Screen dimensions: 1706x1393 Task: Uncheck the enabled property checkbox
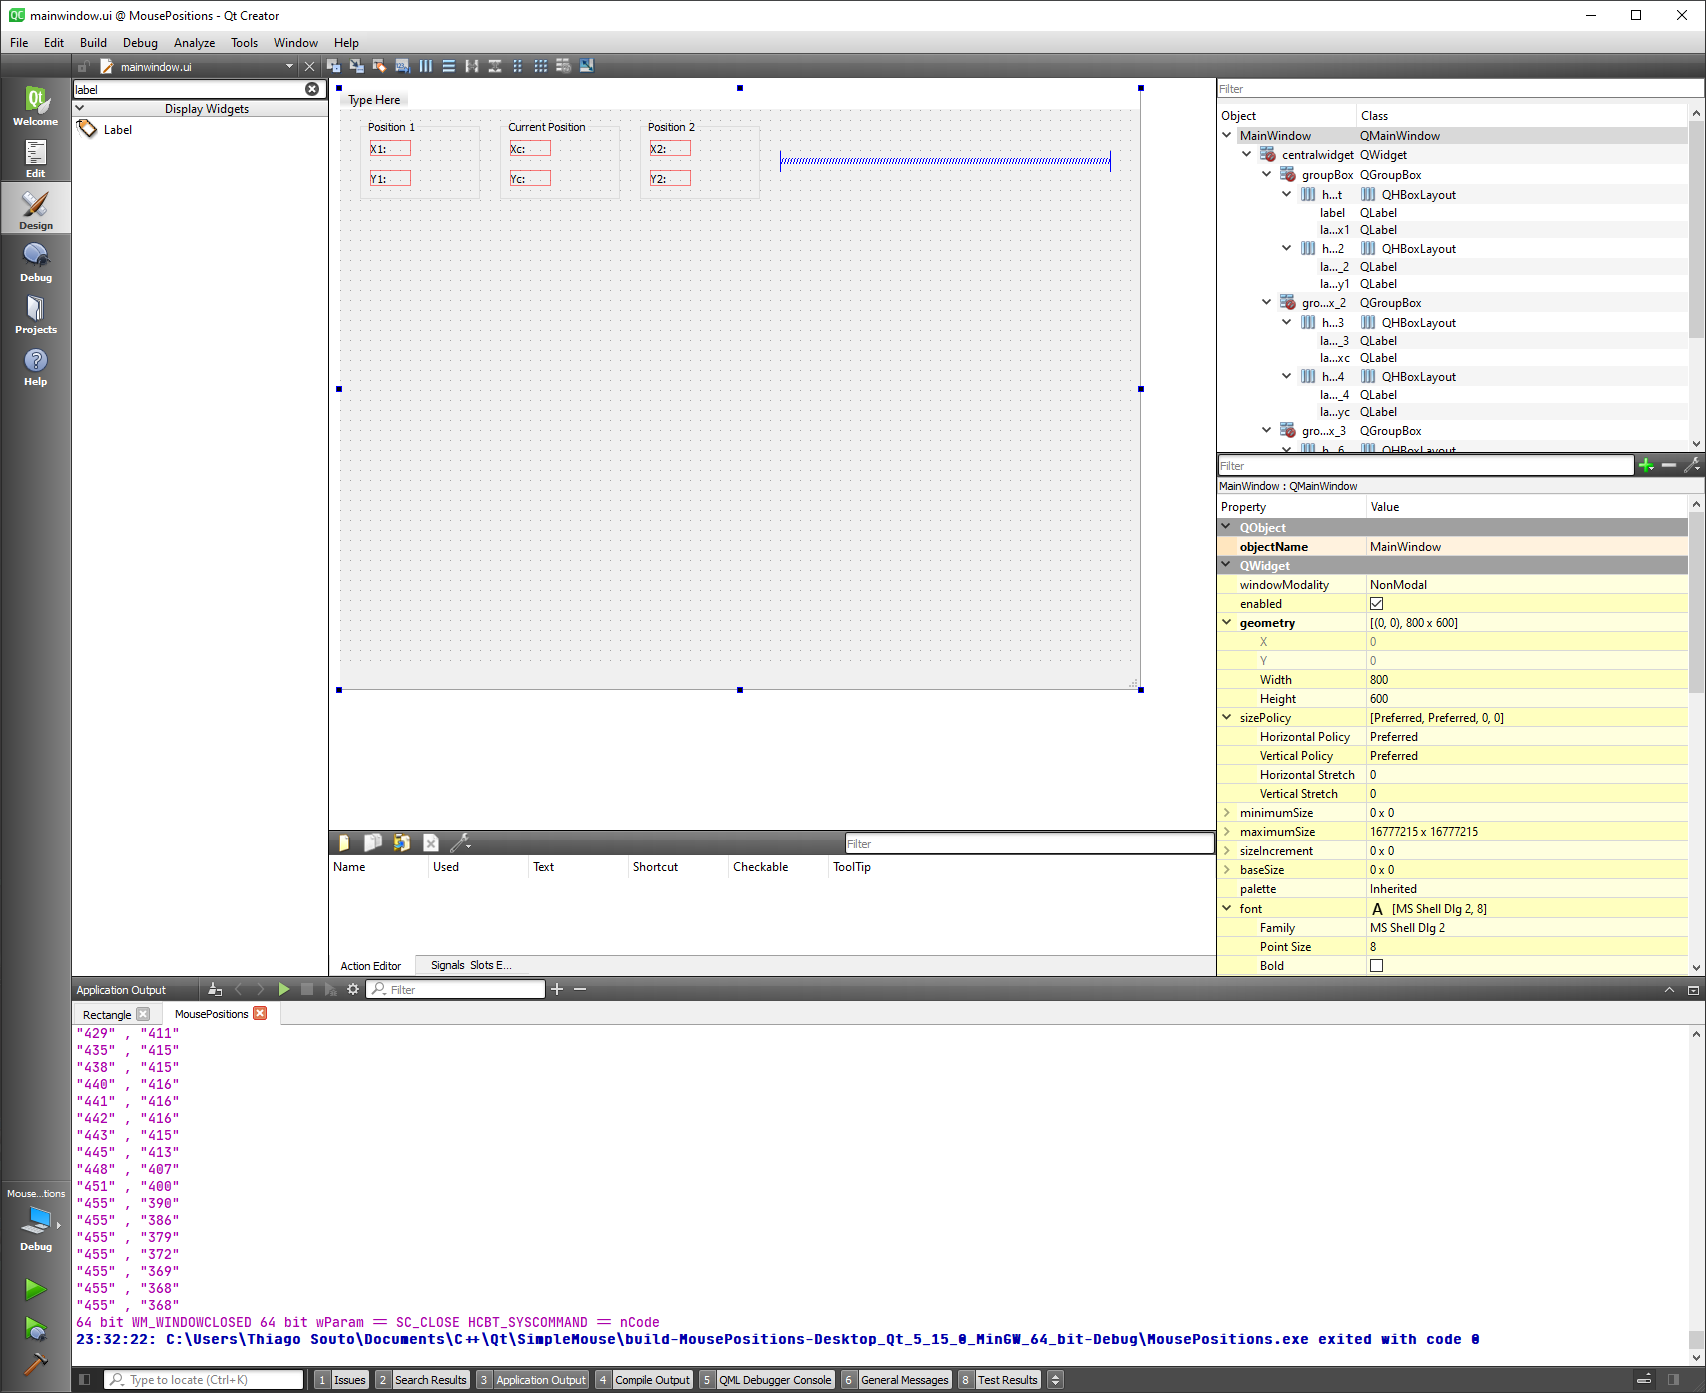pyautogui.click(x=1376, y=604)
